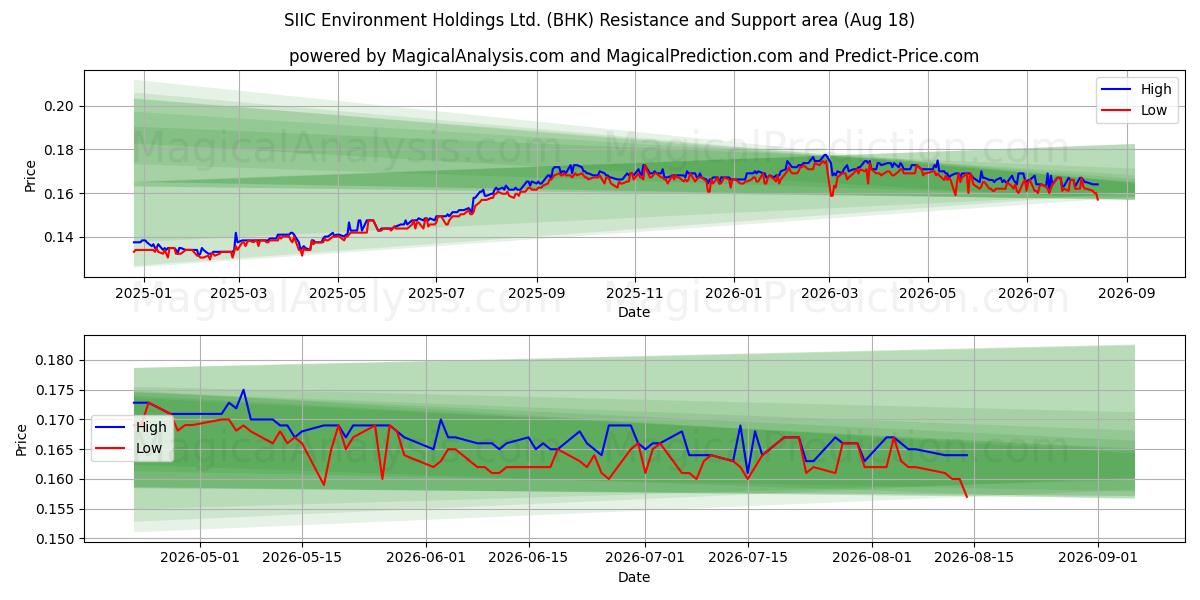
Task: Click the 2026-05-01 date tick label
Action: coord(200,558)
